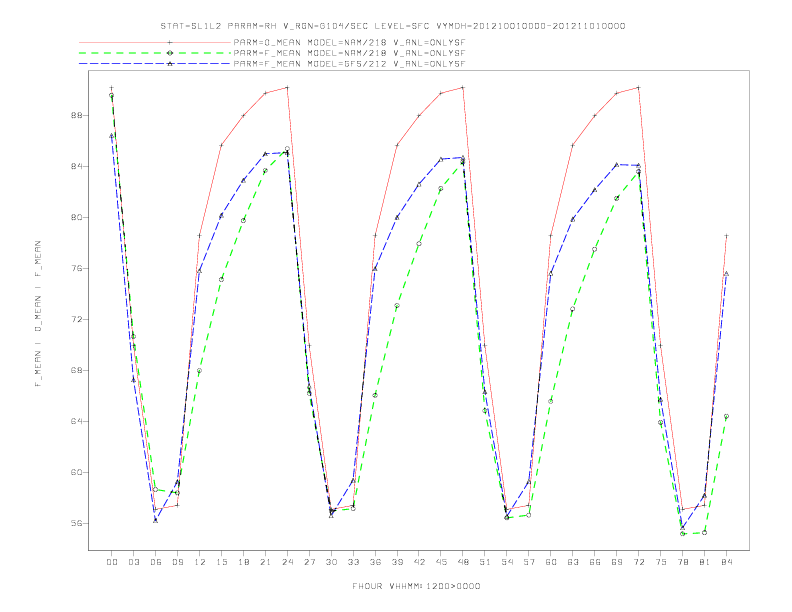The width and height of the screenshot is (792, 612).
Task: Click x-axis forecast hour label 75
Action: pos(661,562)
